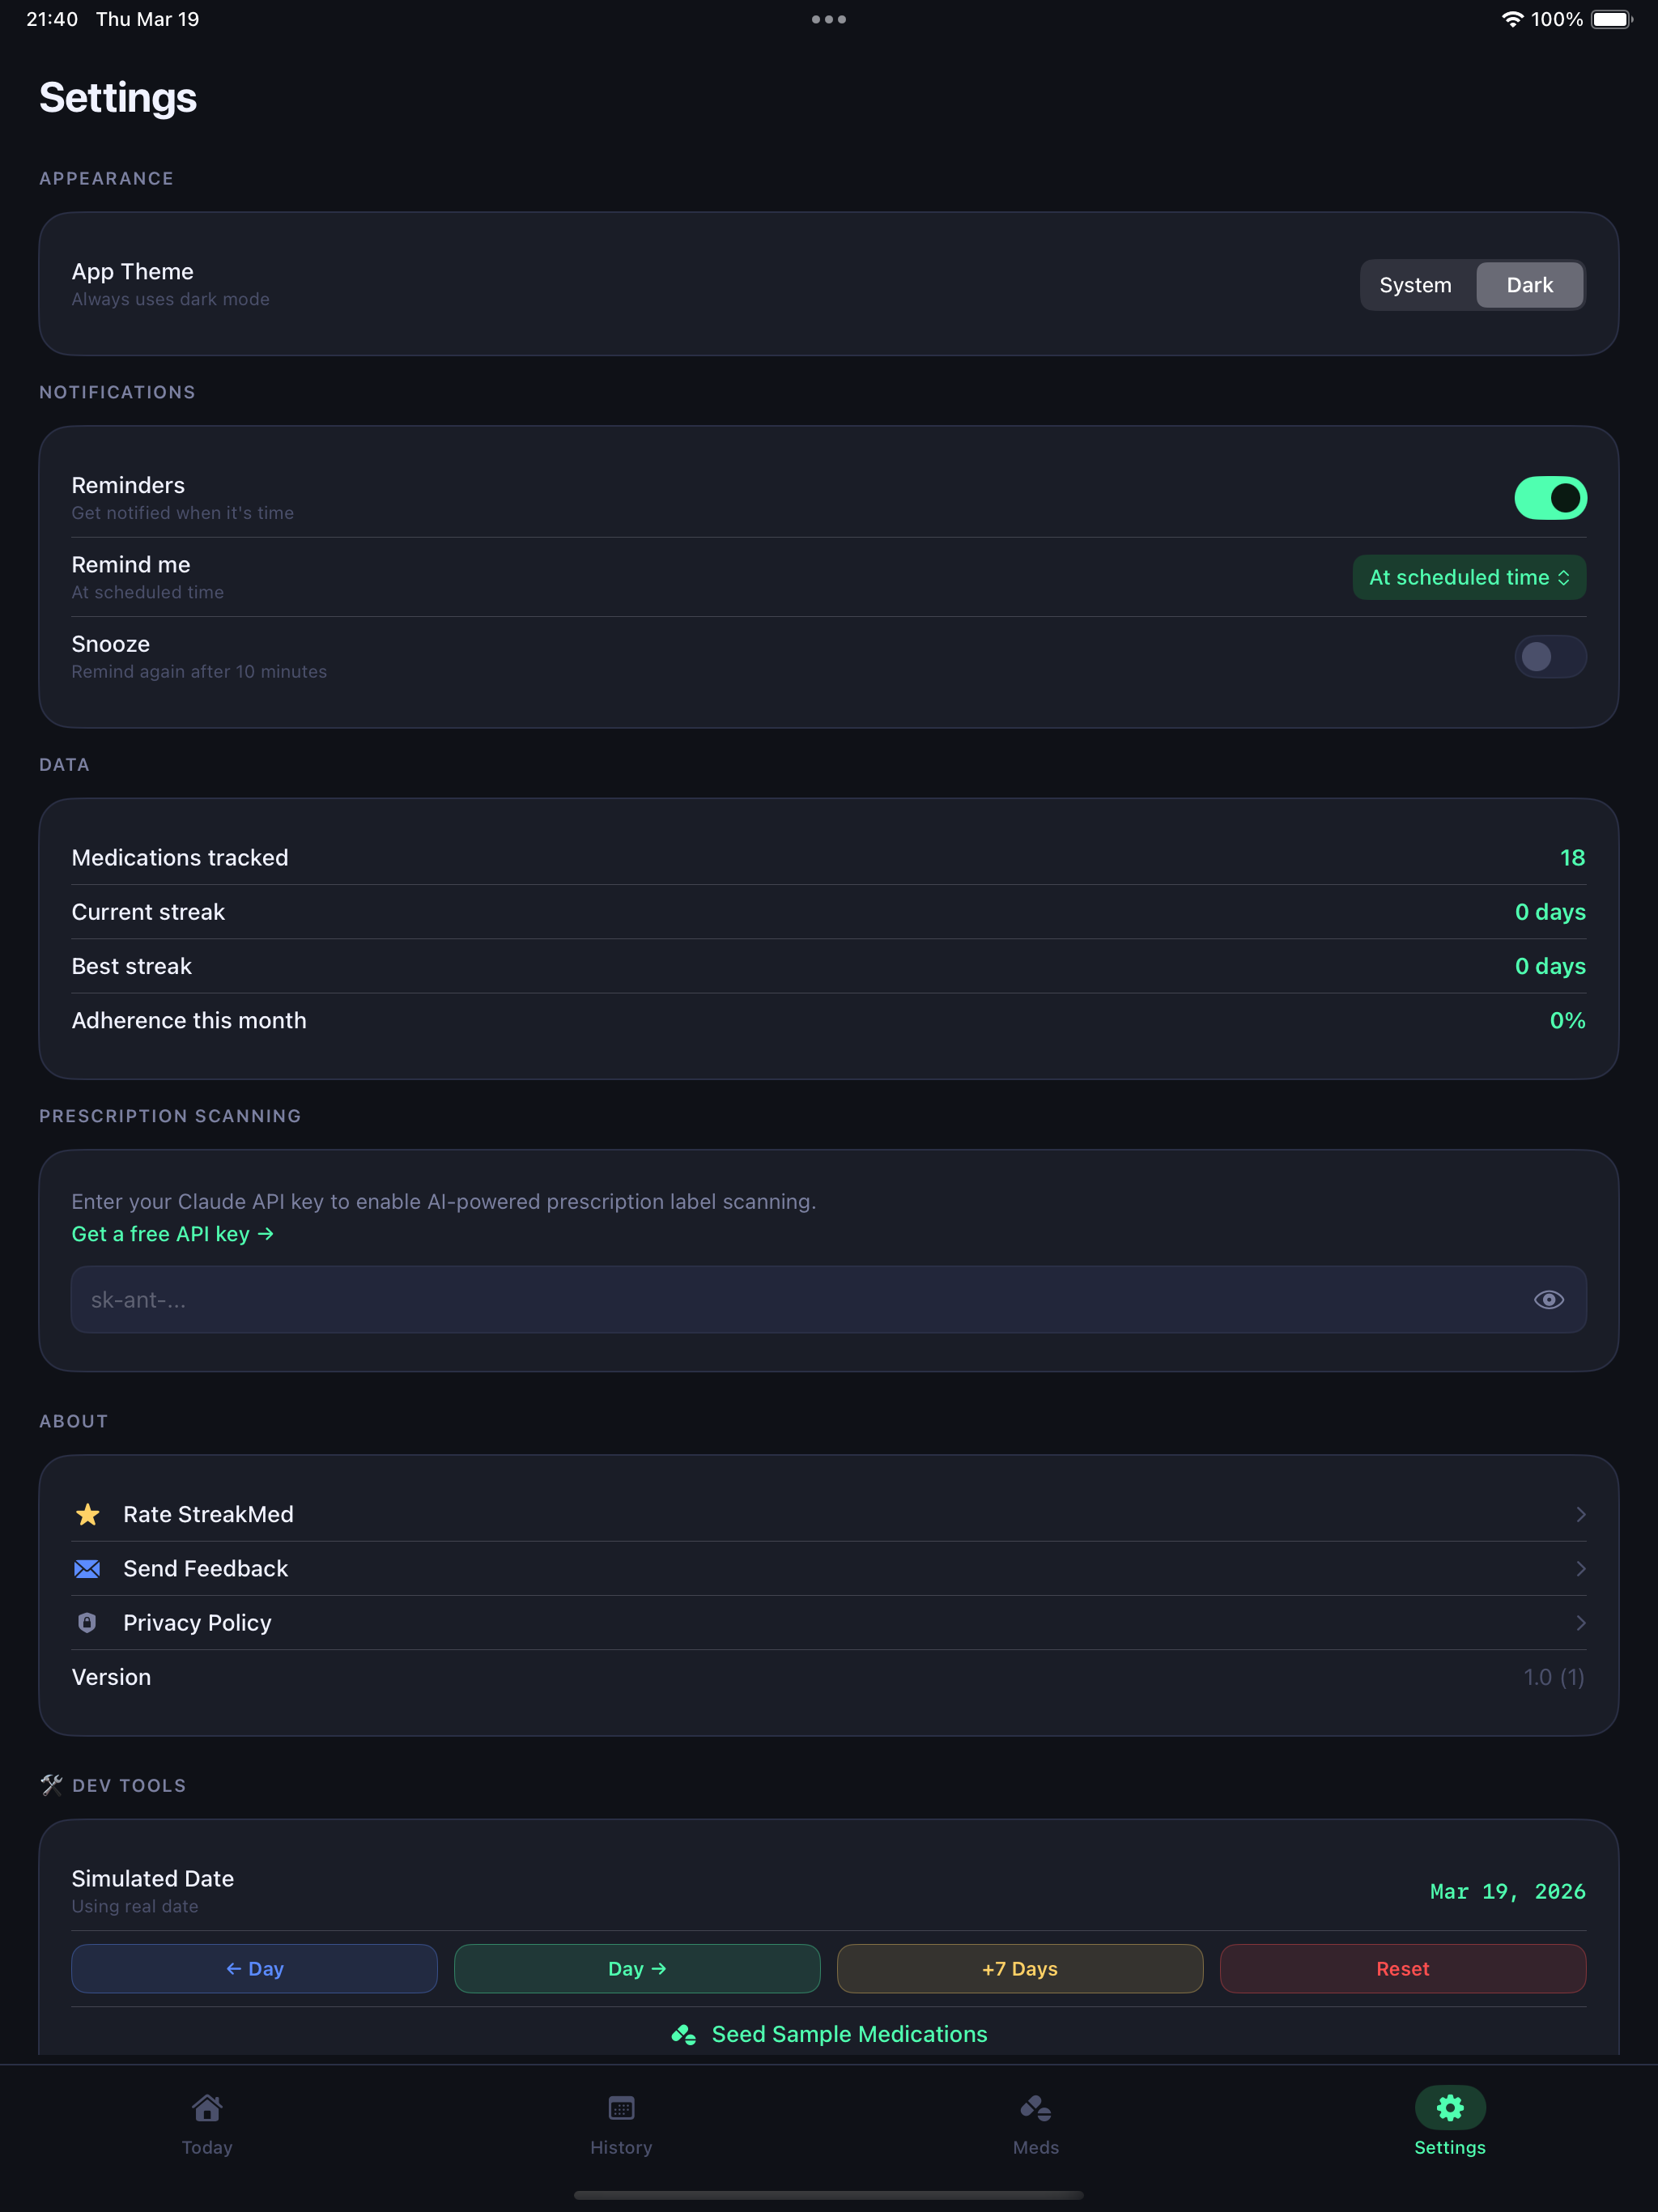Click the pills icon next to Seed Sample Medications
The image size is (1658, 2212).
tap(684, 2034)
